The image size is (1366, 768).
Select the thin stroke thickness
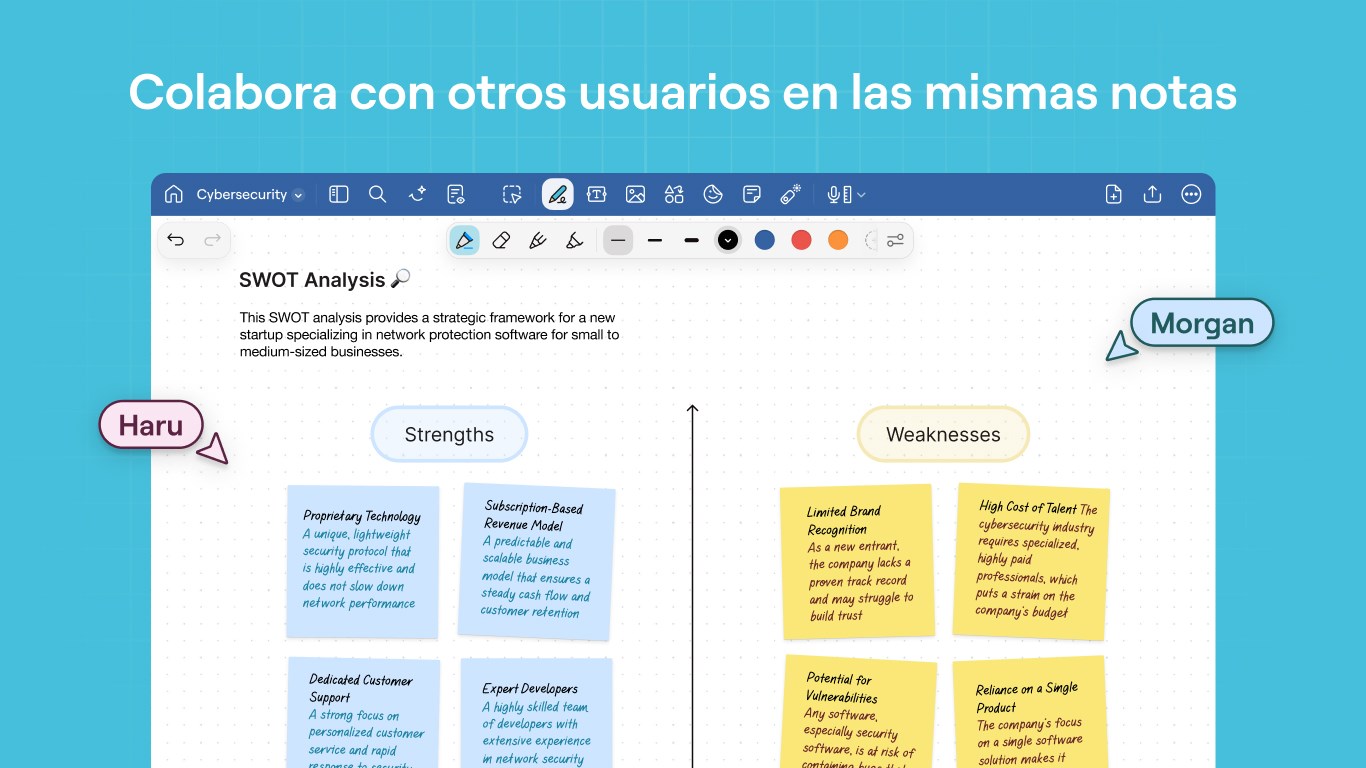[x=618, y=240]
